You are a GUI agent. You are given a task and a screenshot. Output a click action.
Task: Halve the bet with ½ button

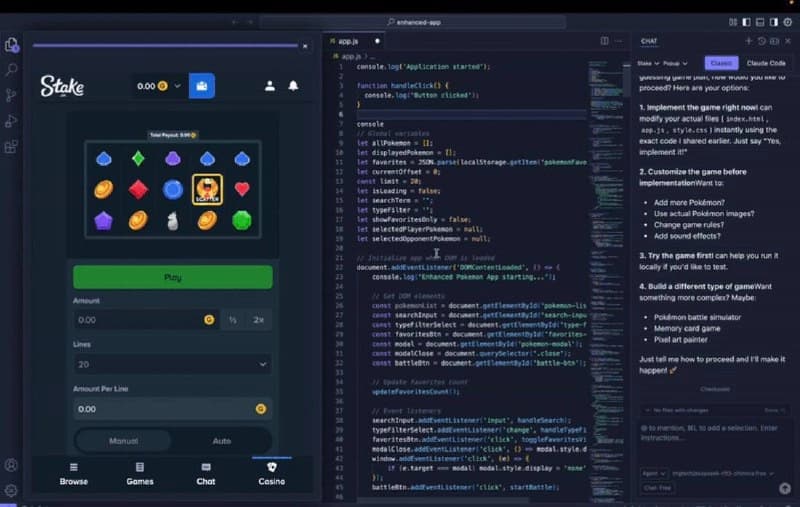point(233,320)
